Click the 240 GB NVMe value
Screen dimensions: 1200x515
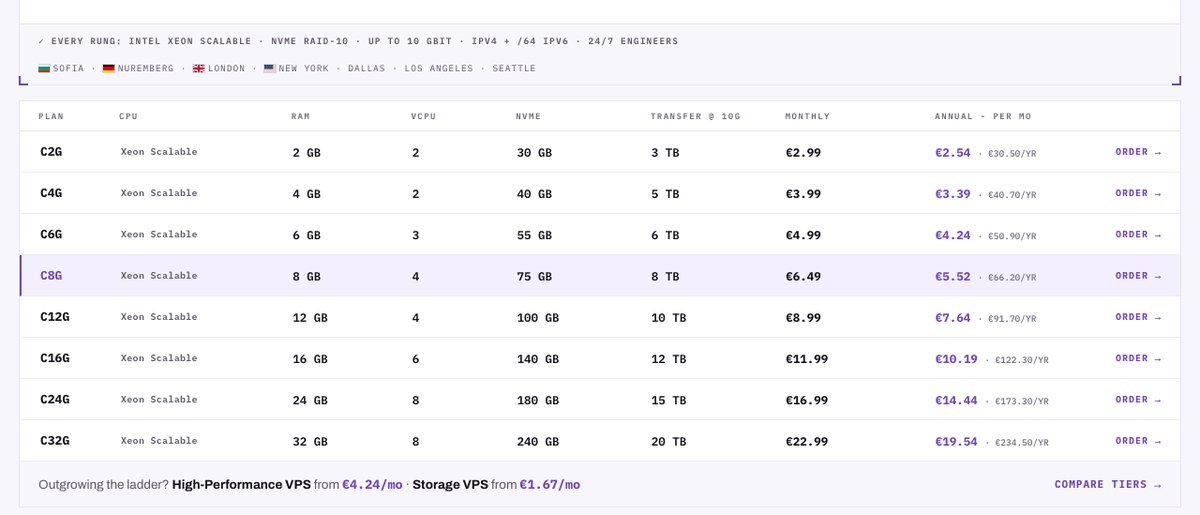[537, 441]
